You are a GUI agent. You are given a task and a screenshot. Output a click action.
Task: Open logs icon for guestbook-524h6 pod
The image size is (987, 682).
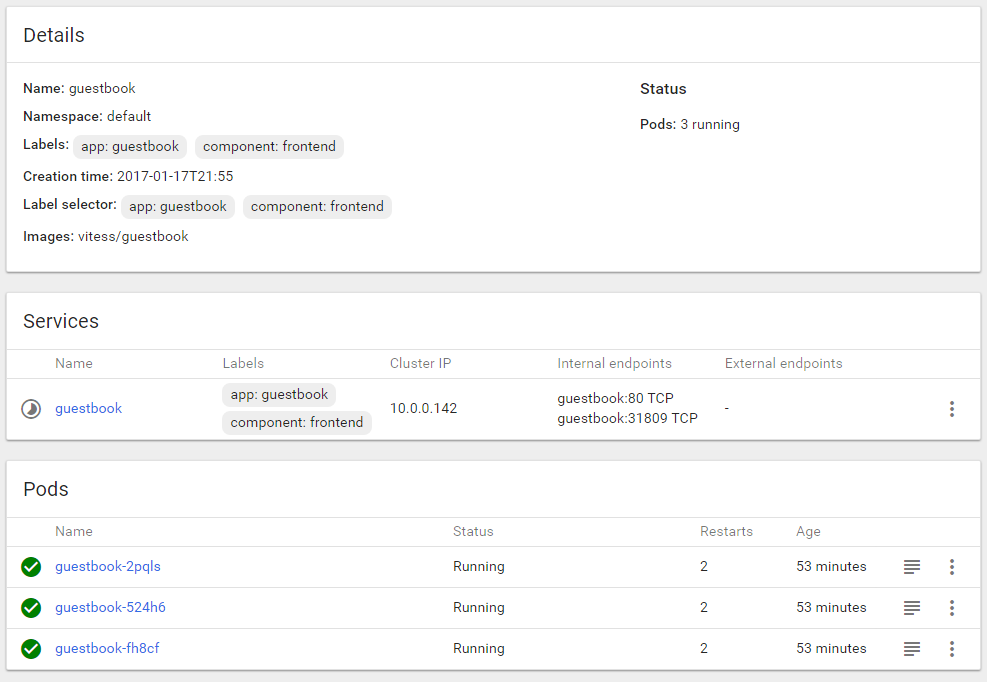tap(911, 608)
